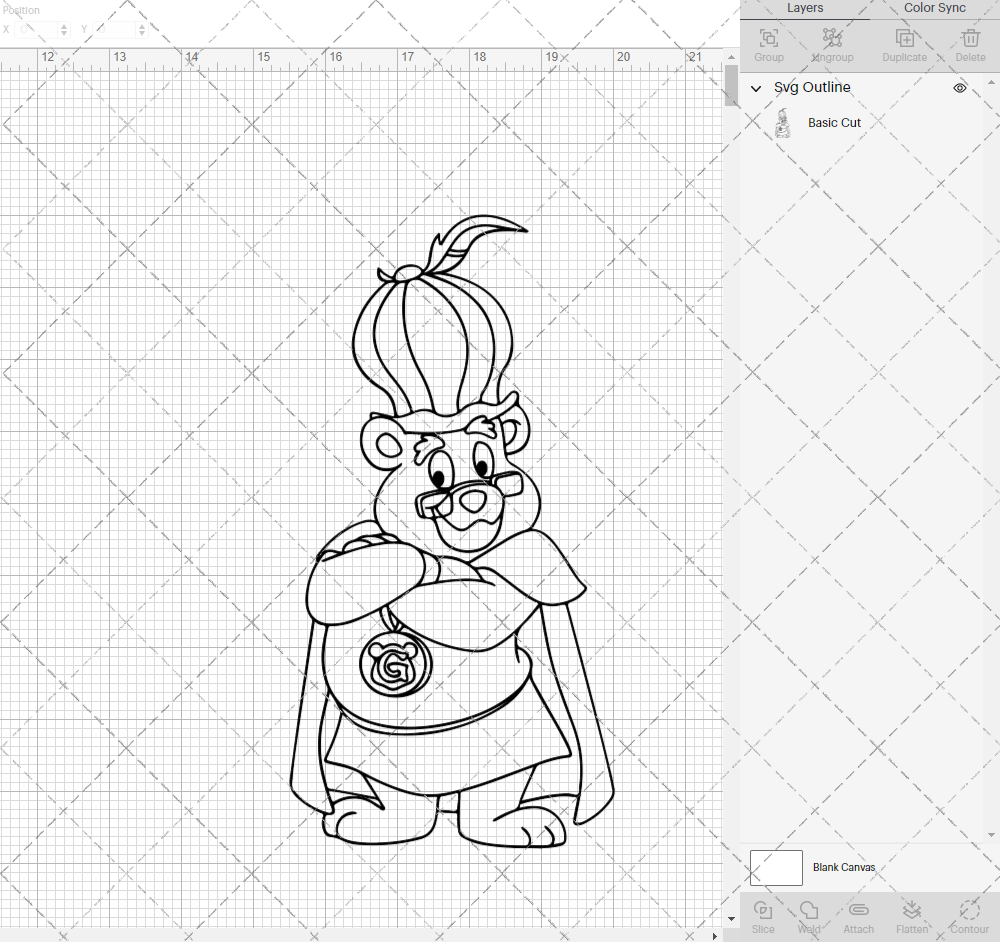This screenshot has width=1000, height=942.
Task: Increase the Y position with the stepper
Action: click(141, 27)
